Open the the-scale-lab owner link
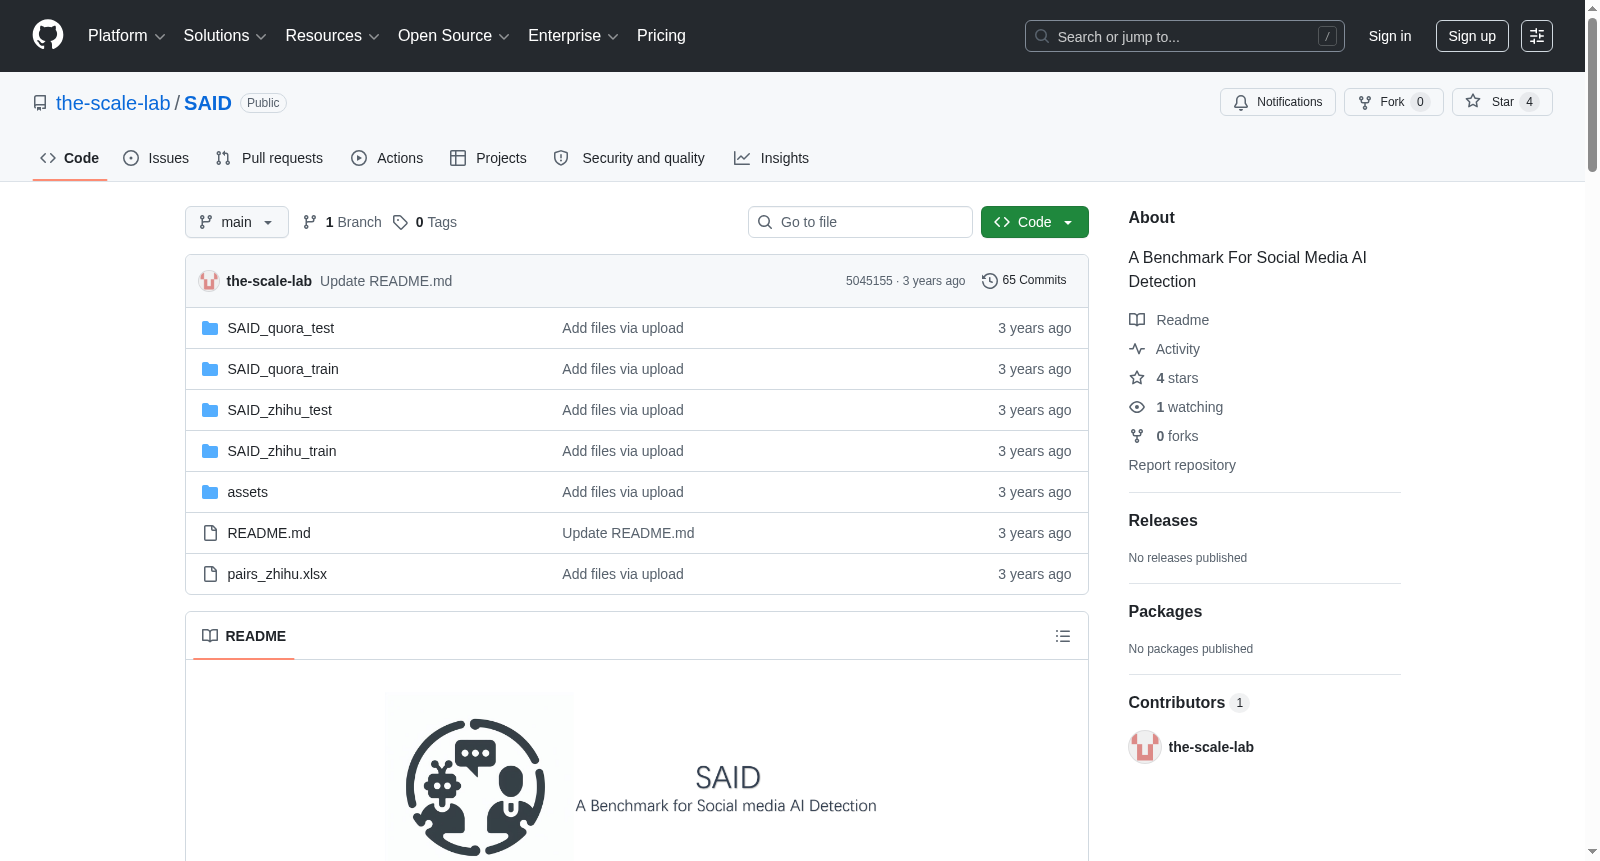 [113, 103]
